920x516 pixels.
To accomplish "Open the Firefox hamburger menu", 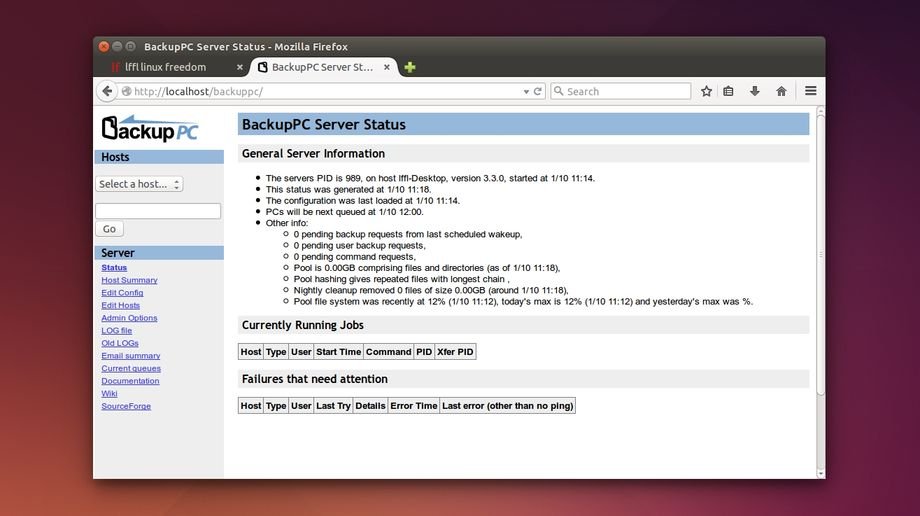I will [x=810, y=91].
